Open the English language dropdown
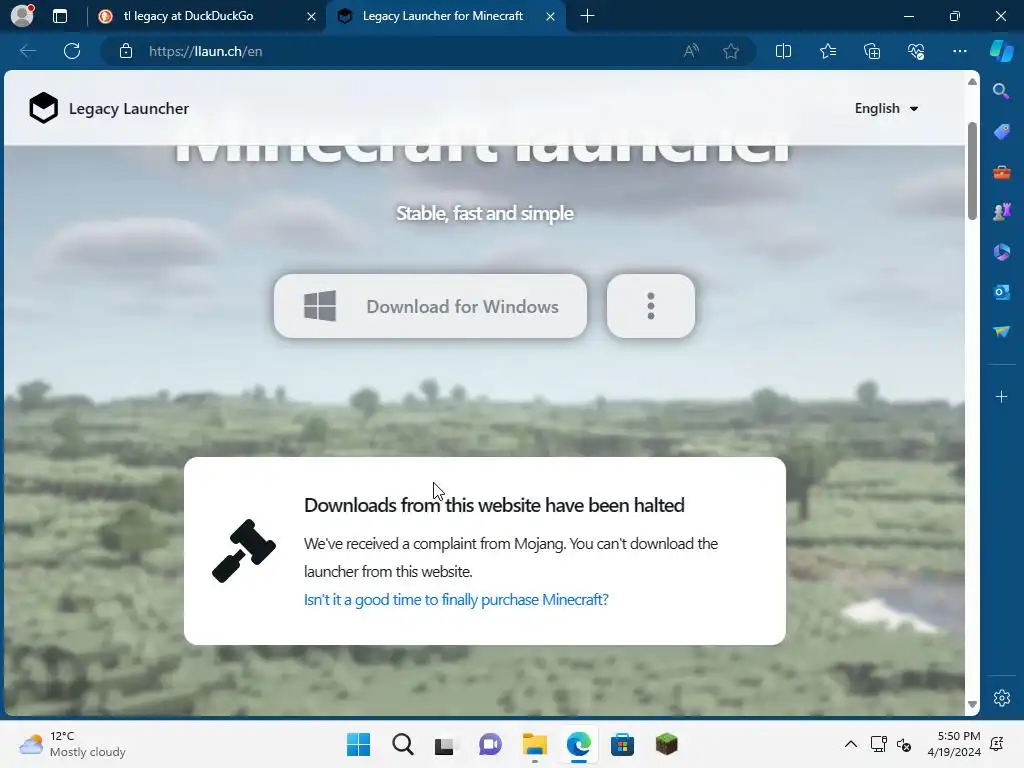Viewport: 1024px width, 768px height. tap(886, 108)
